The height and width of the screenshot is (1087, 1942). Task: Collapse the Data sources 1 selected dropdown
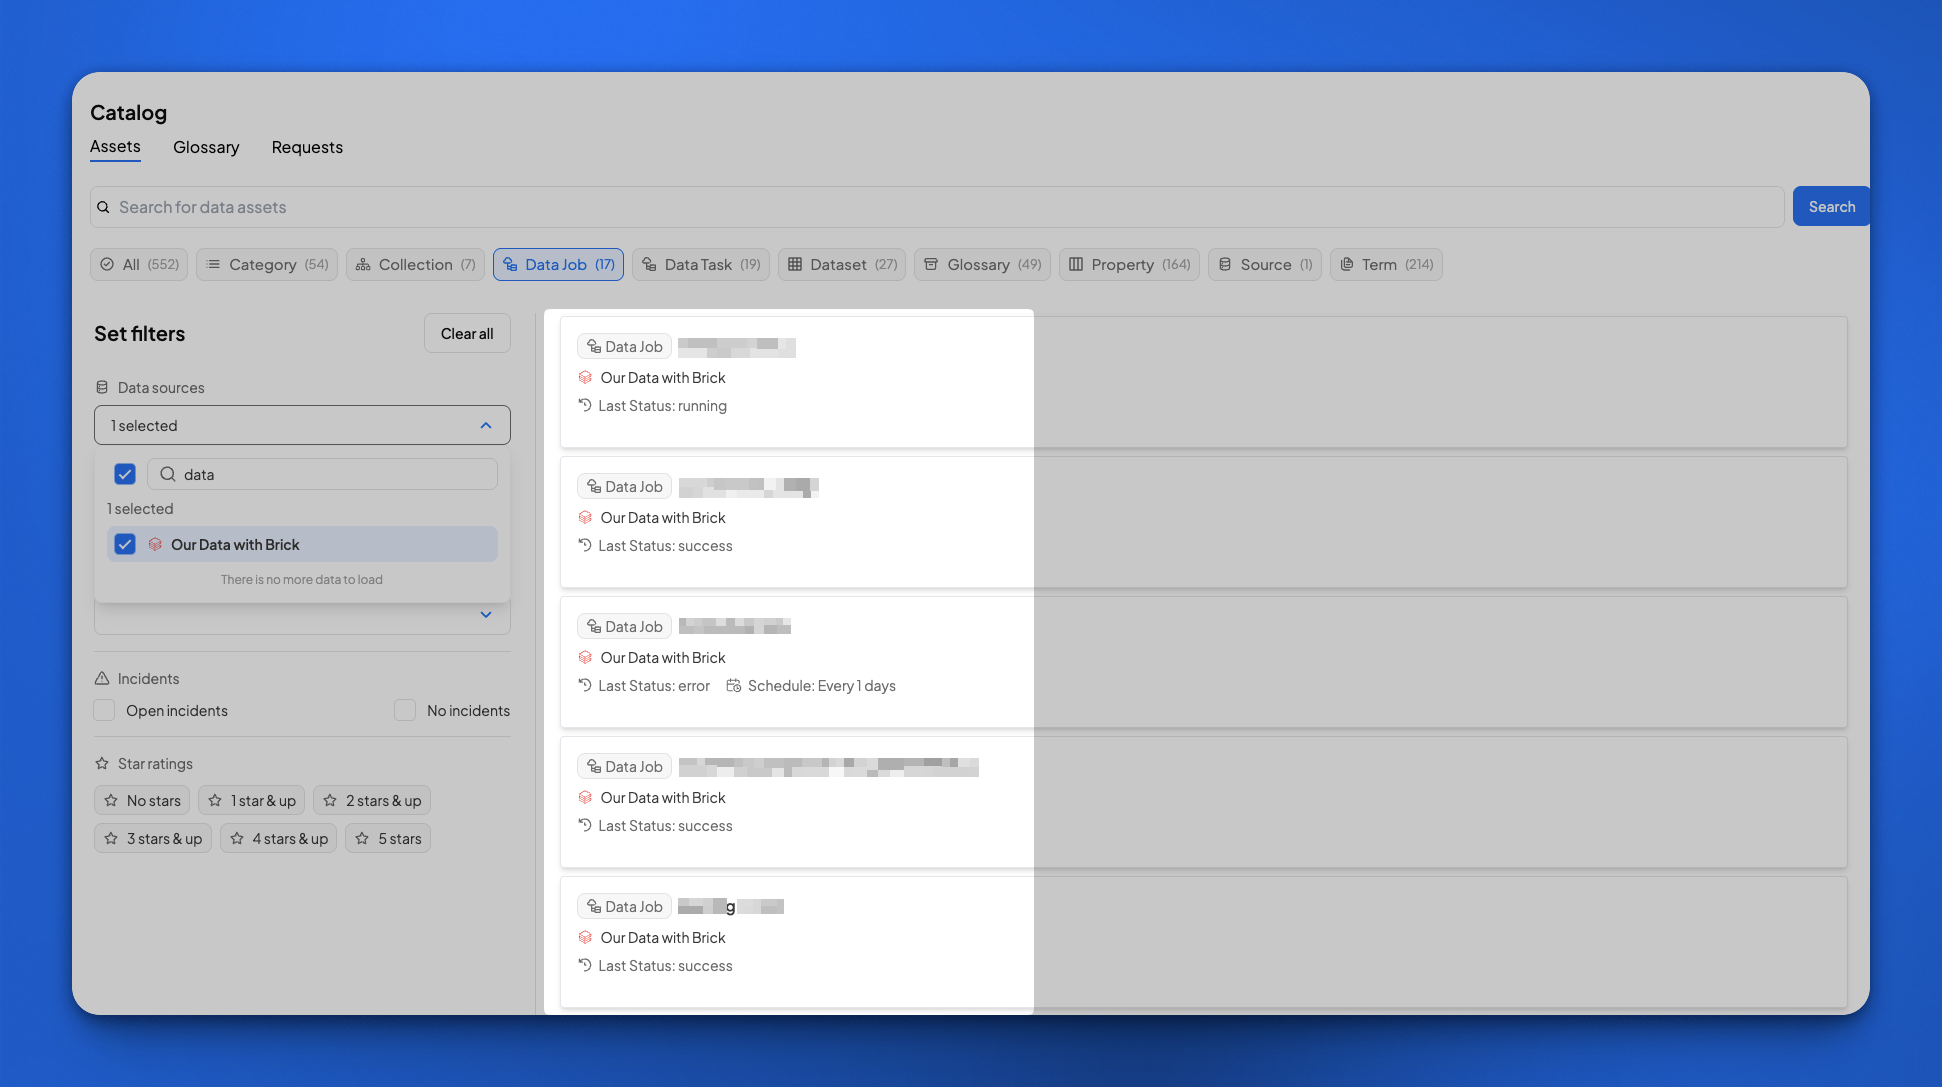[486, 426]
